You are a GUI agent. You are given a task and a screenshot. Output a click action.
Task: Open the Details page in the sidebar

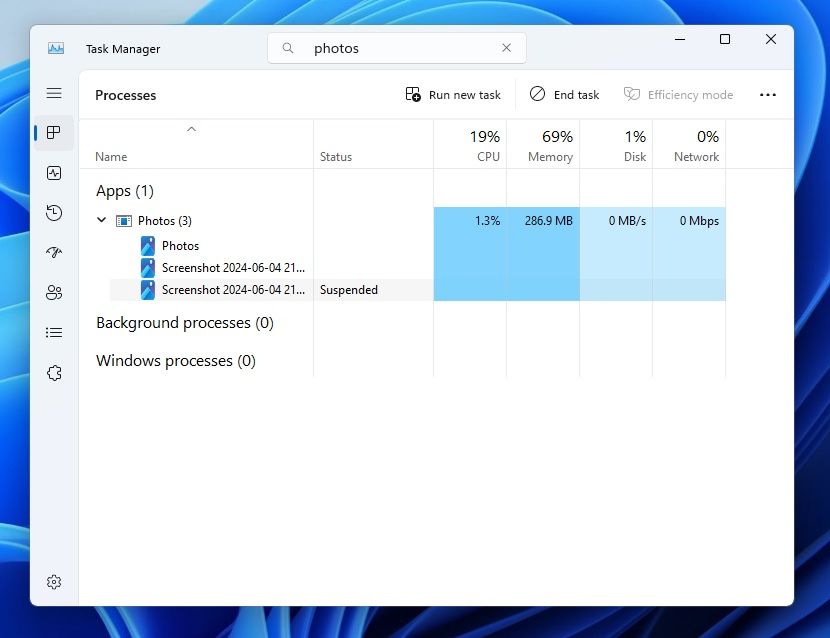(x=53, y=332)
